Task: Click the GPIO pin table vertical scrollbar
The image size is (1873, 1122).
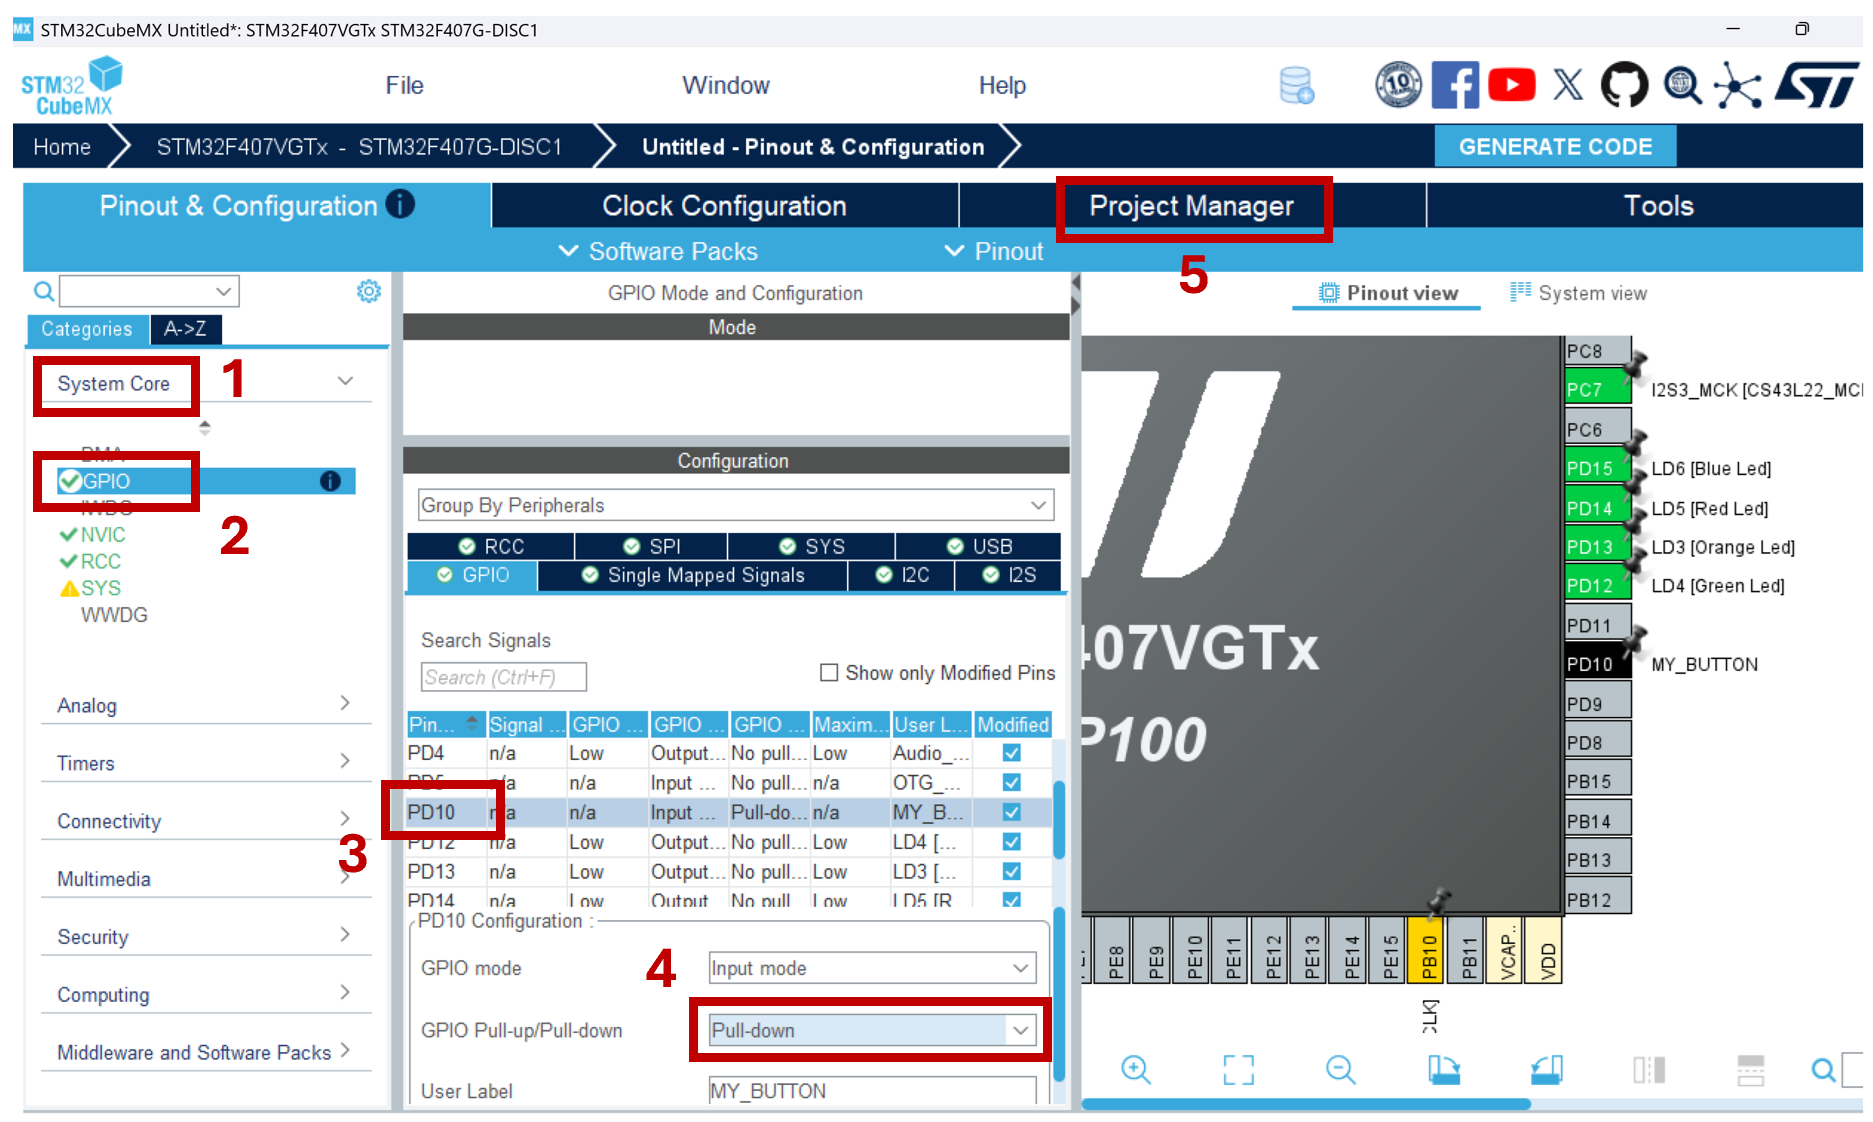Action: pyautogui.click(x=1059, y=818)
